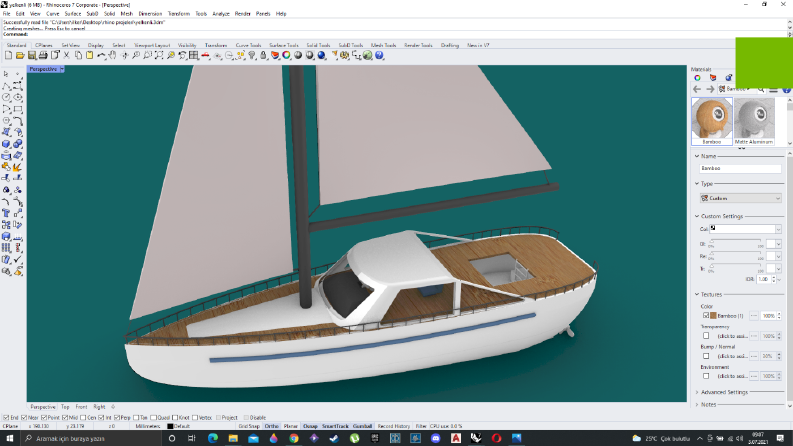Enable the Cen osnap checkbox
Screen dimensions: 793x446
(83, 418)
